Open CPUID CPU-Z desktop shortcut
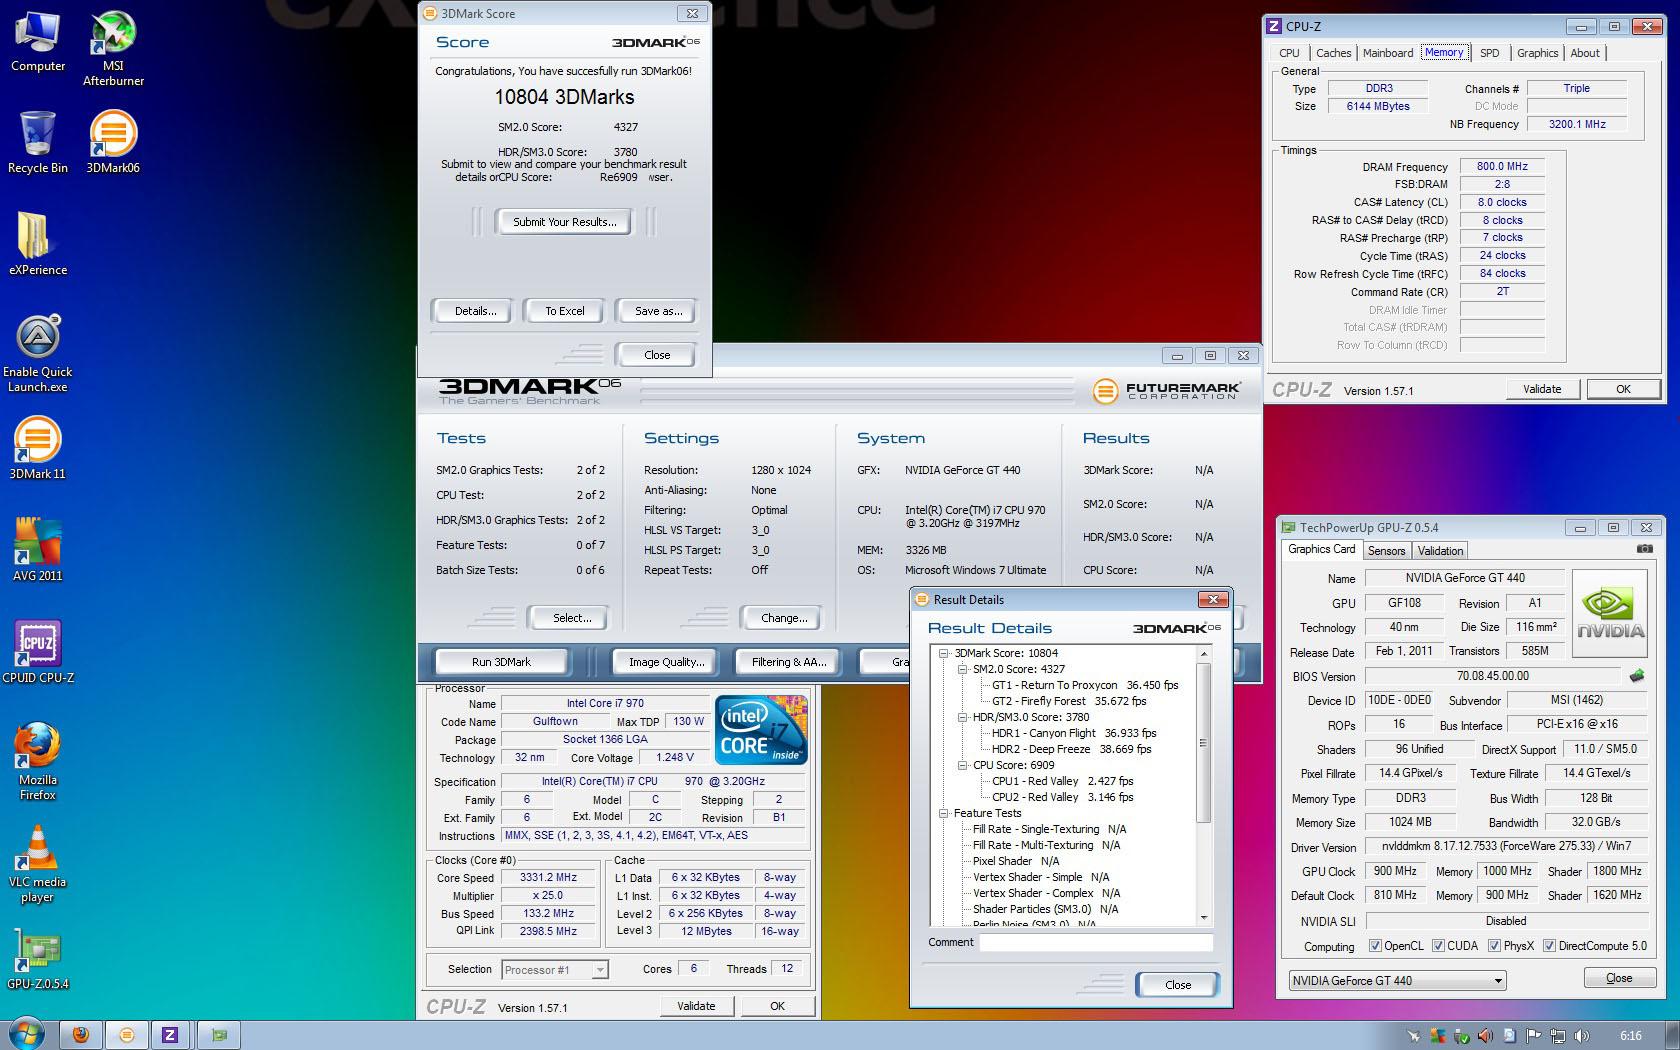 pyautogui.click(x=38, y=652)
